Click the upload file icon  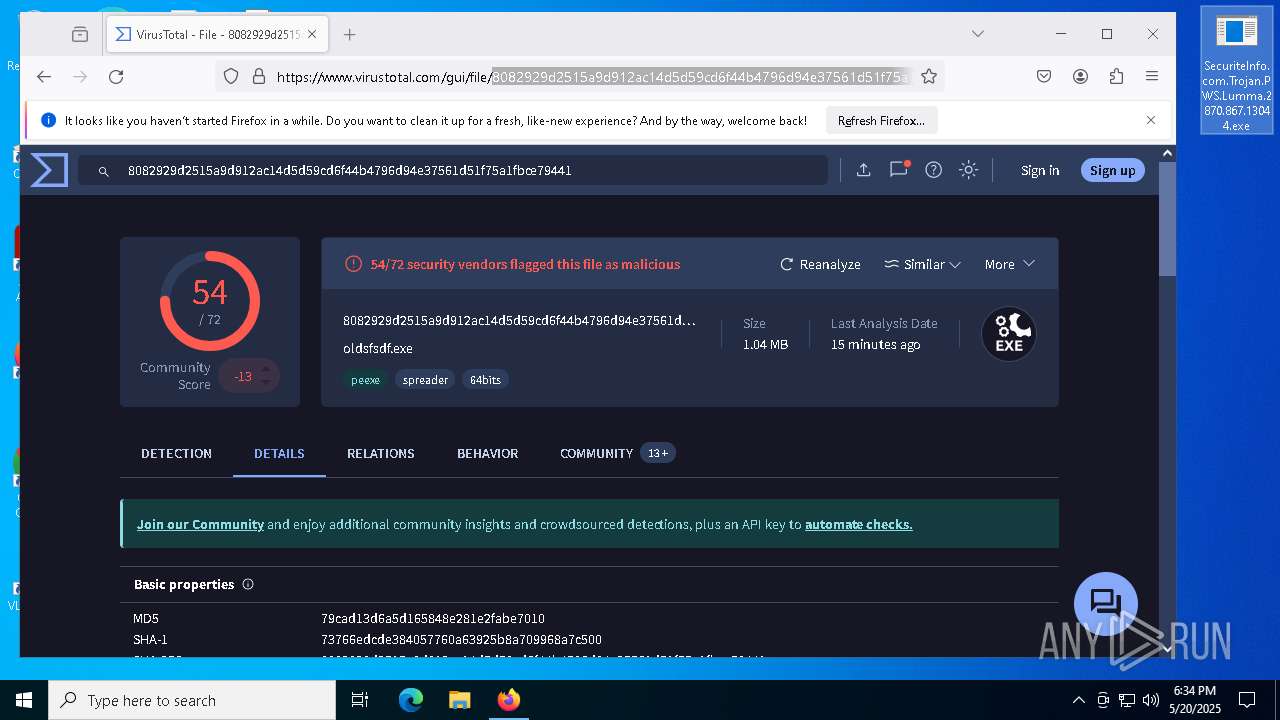point(863,170)
